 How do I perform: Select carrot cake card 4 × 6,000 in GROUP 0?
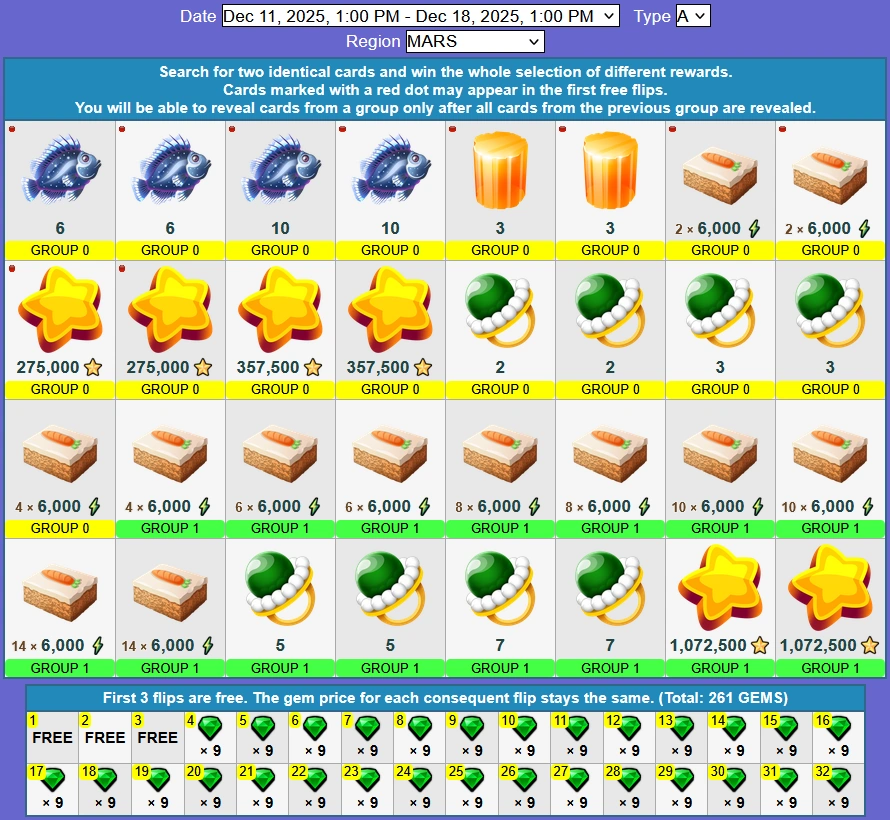[x=60, y=469]
